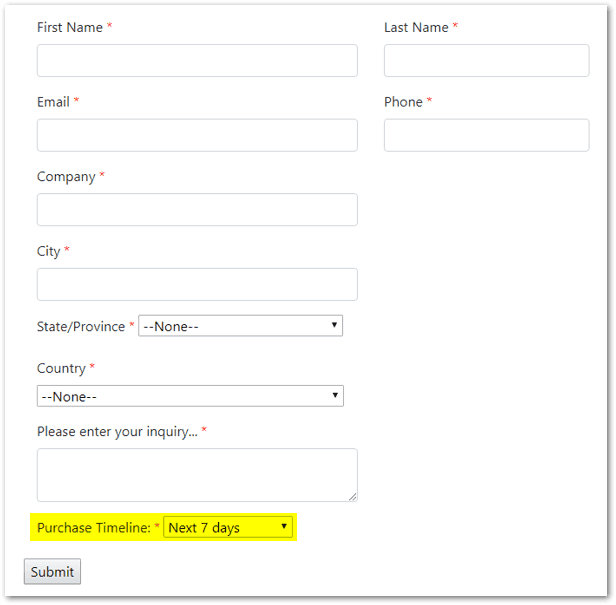This screenshot has height=605, width=616.
Task: Focus the City input field
Action: 197,284
